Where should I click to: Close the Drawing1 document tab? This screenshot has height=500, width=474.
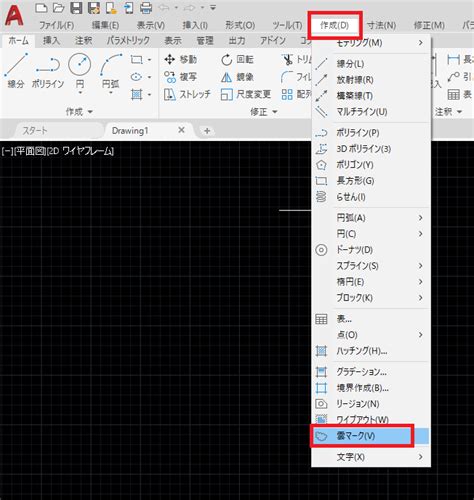coord(181,130)
